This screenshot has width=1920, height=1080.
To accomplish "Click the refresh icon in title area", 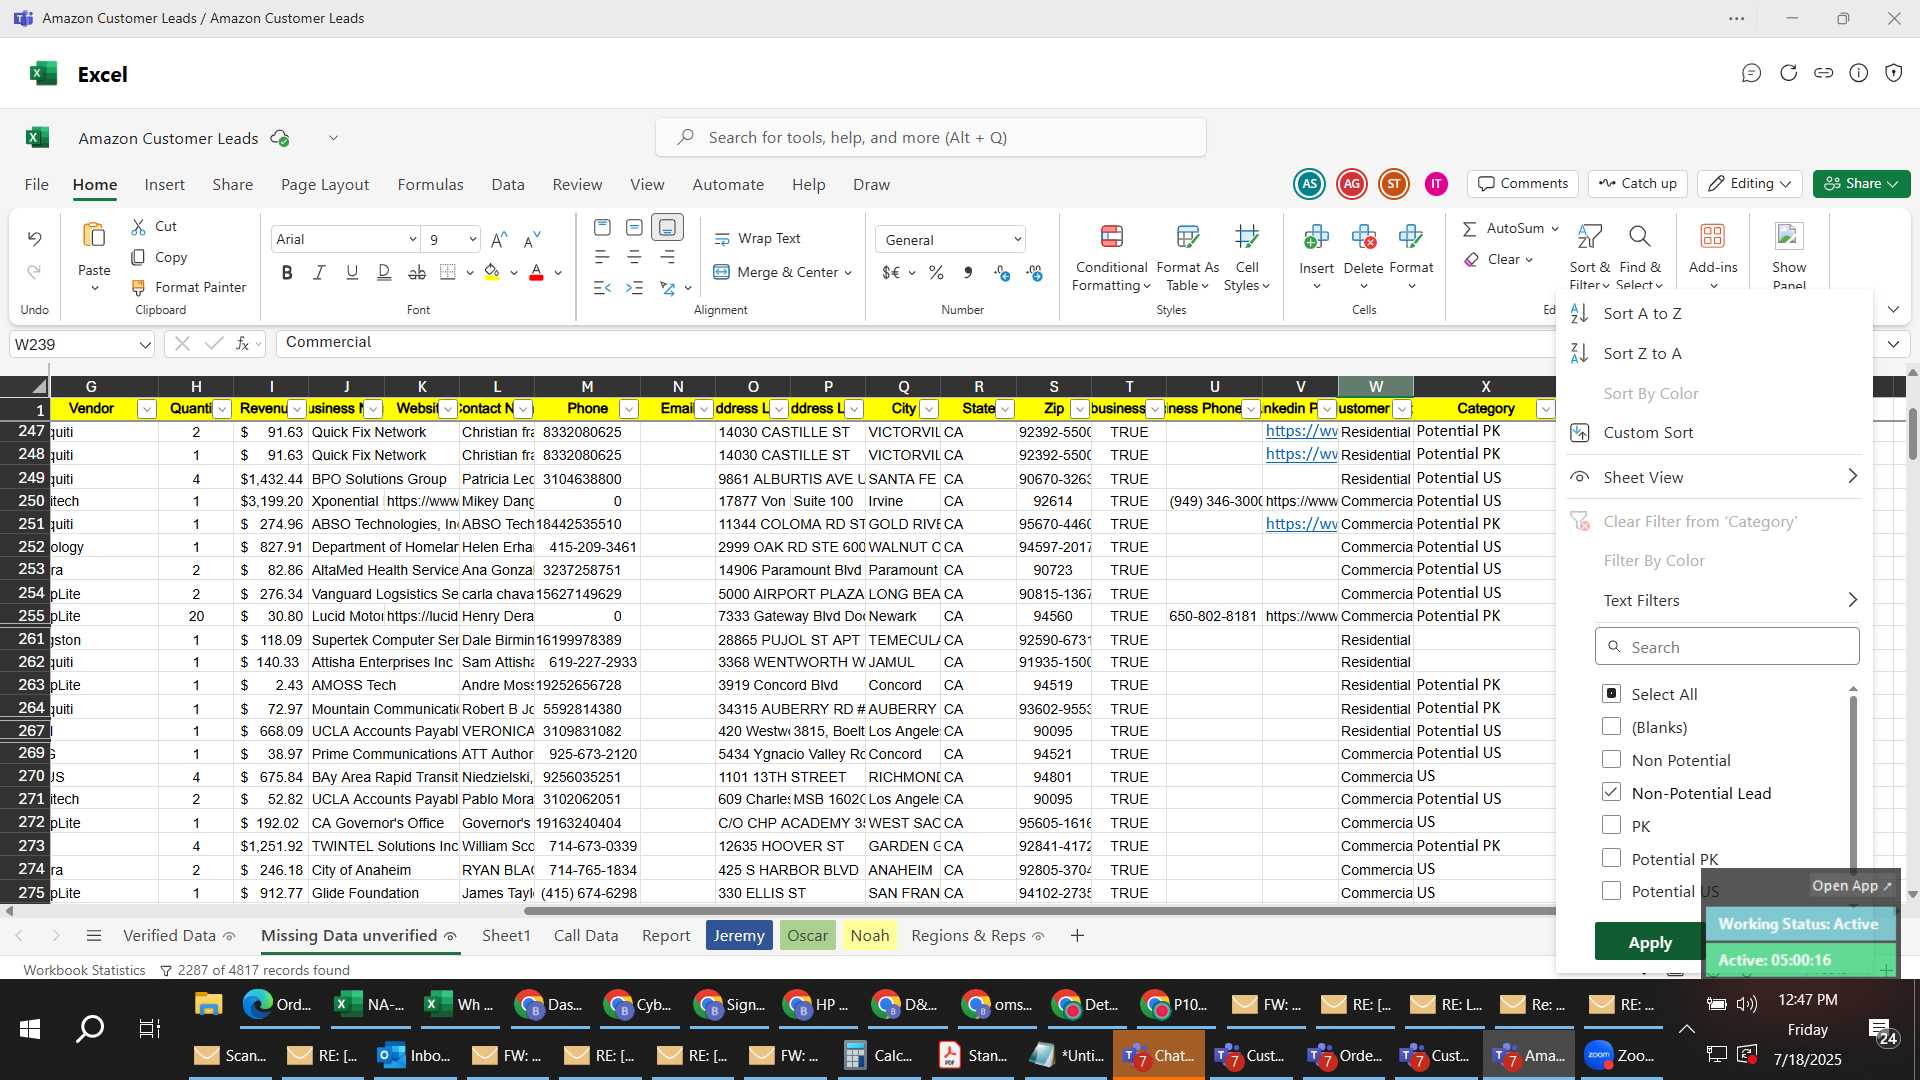I will point(1788,73).
